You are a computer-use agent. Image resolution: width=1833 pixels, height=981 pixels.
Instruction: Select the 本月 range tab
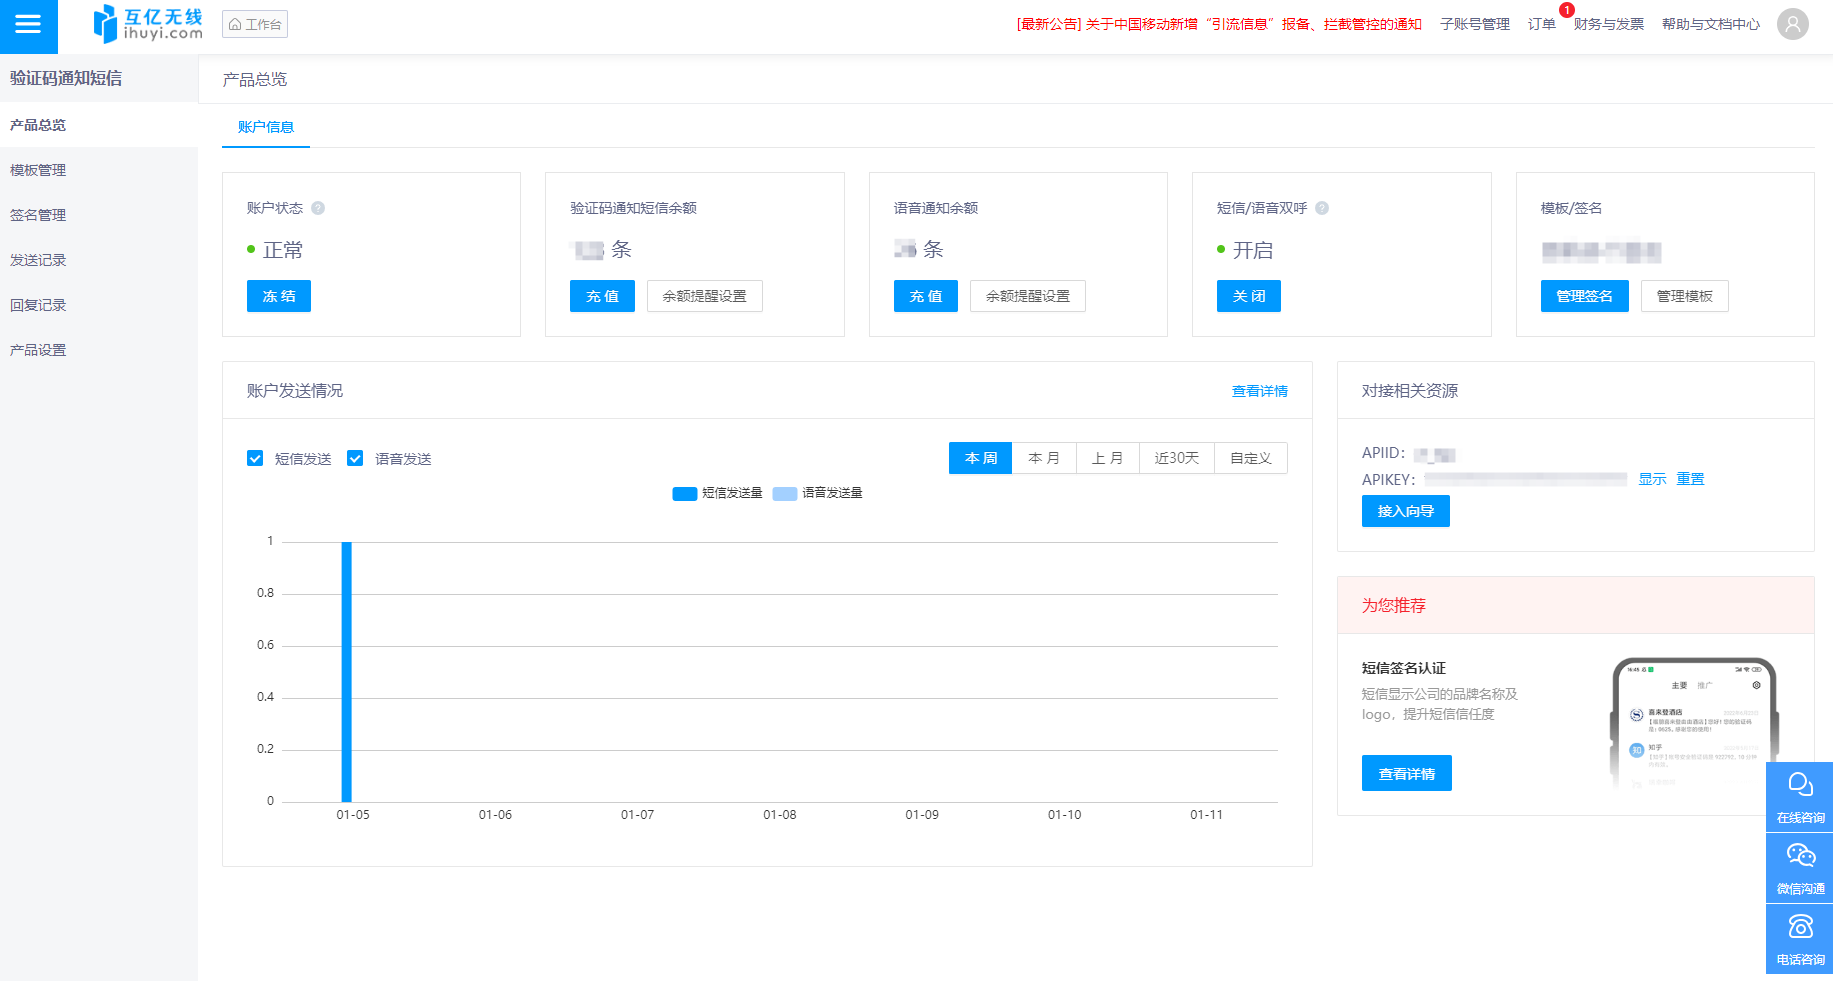click(x=1044, y=458)
